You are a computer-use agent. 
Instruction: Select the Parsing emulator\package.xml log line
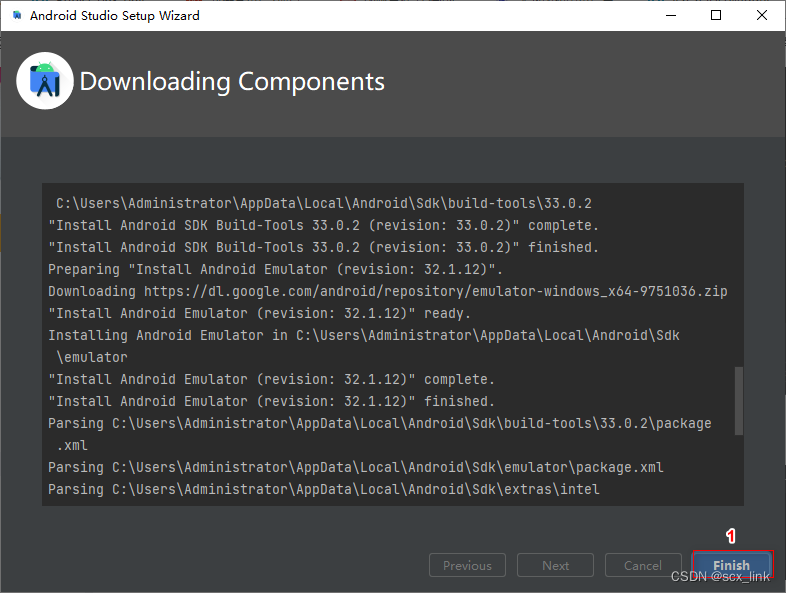[356, 468]
